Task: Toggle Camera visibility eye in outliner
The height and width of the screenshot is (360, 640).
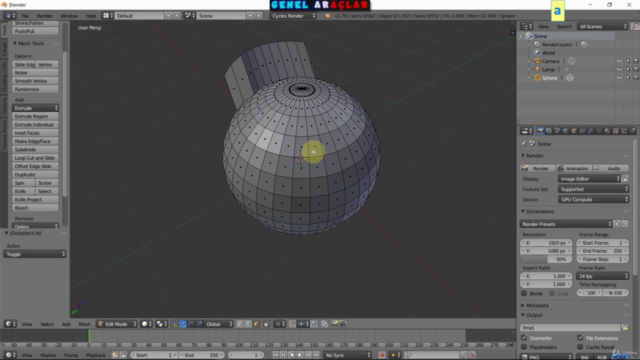Action: click(x=619, y=61)
